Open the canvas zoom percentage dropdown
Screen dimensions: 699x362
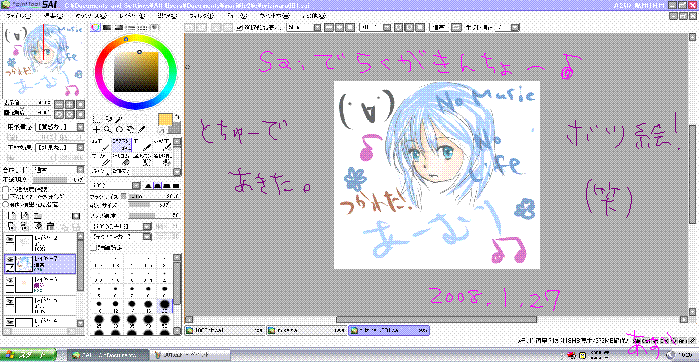[304, 28]
